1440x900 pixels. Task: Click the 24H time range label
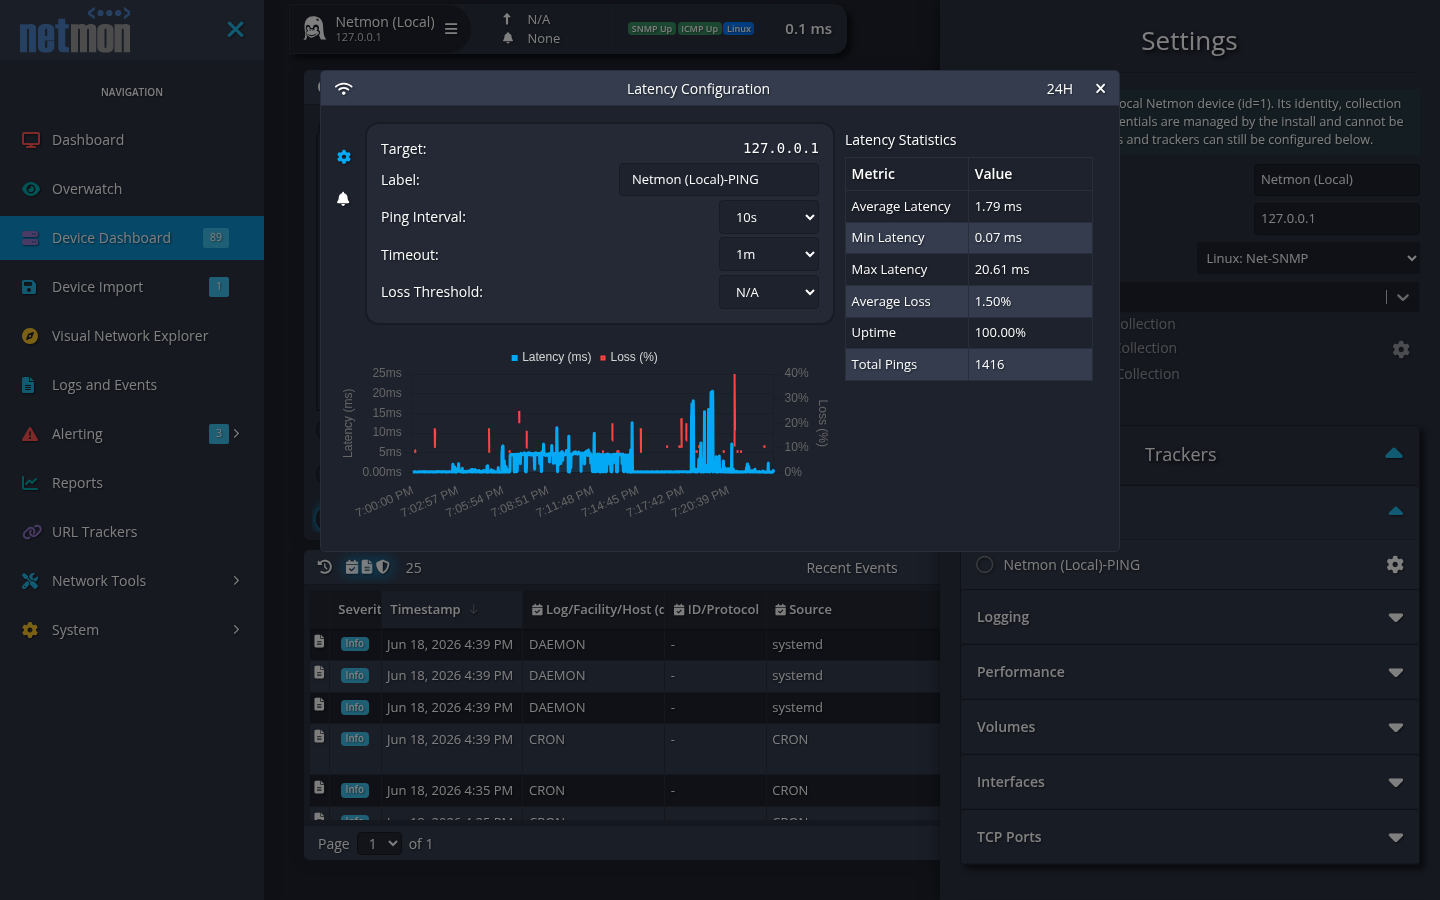pyautogui.click(x=1060, y=89)
